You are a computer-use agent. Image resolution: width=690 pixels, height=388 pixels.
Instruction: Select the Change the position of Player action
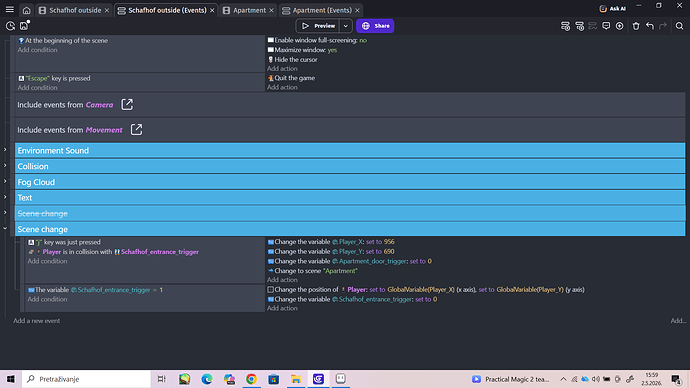(426, 289)
